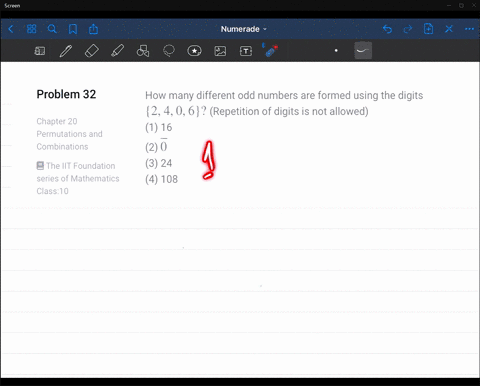The width and height of the screenshot is (480, 386).
Task: Select the Pen tool
Action: tap(66, 51)
